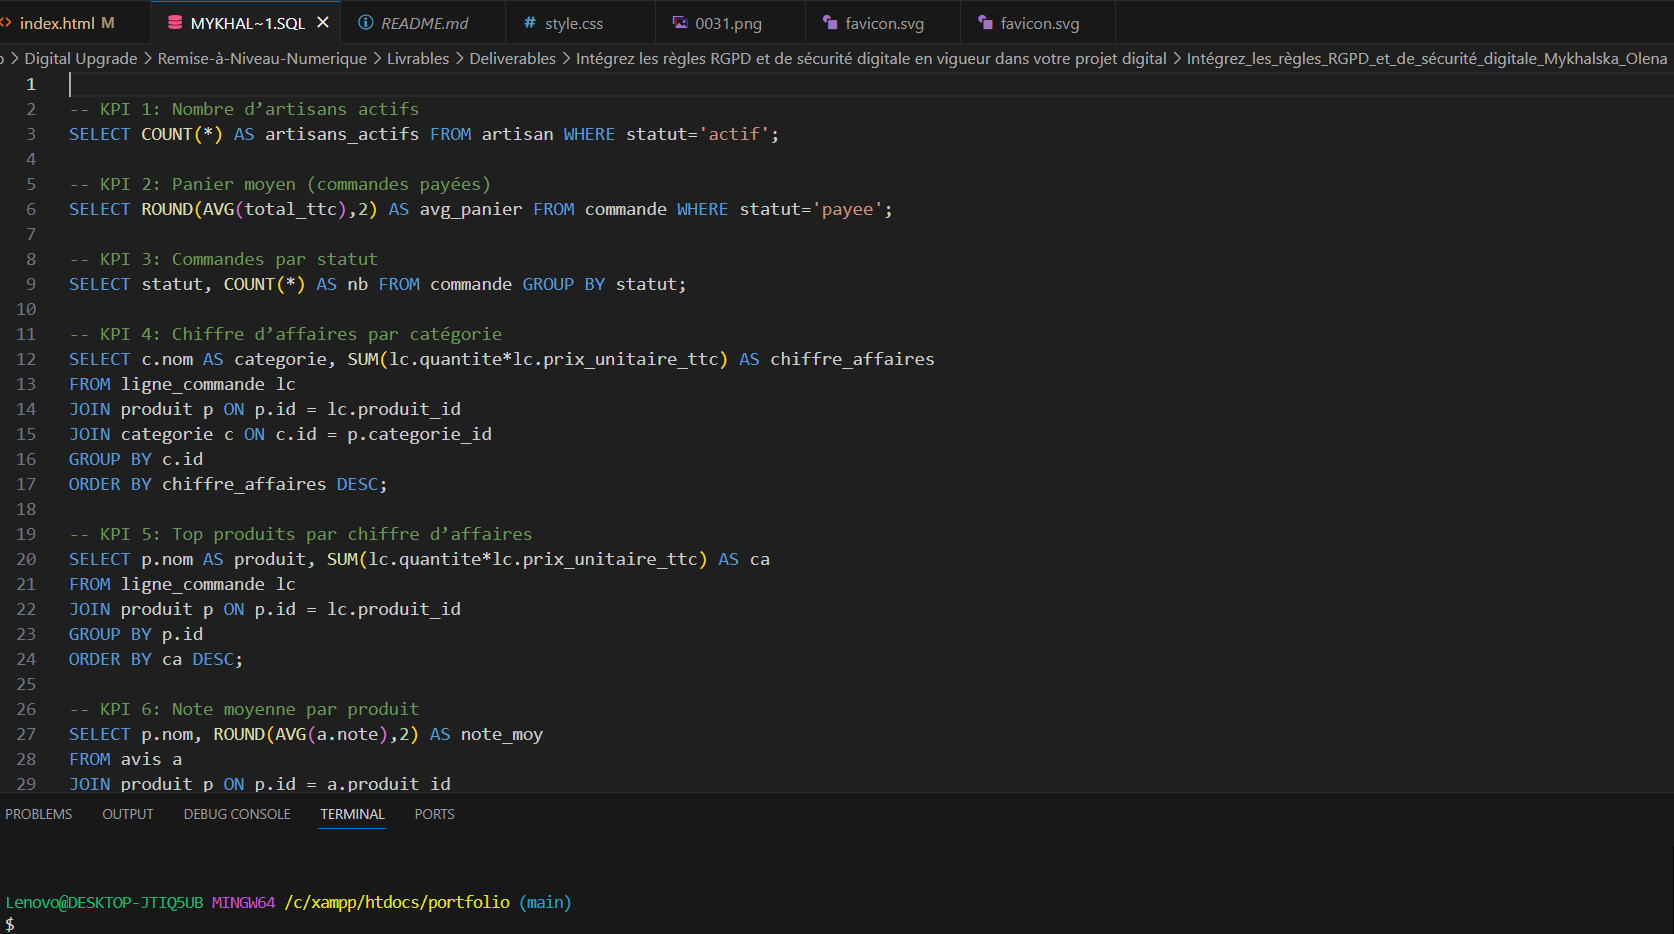Screen dimensions: 1674x934
Task: Switch to the DEBUG CONSOLE panel
Action: (237, 814)
